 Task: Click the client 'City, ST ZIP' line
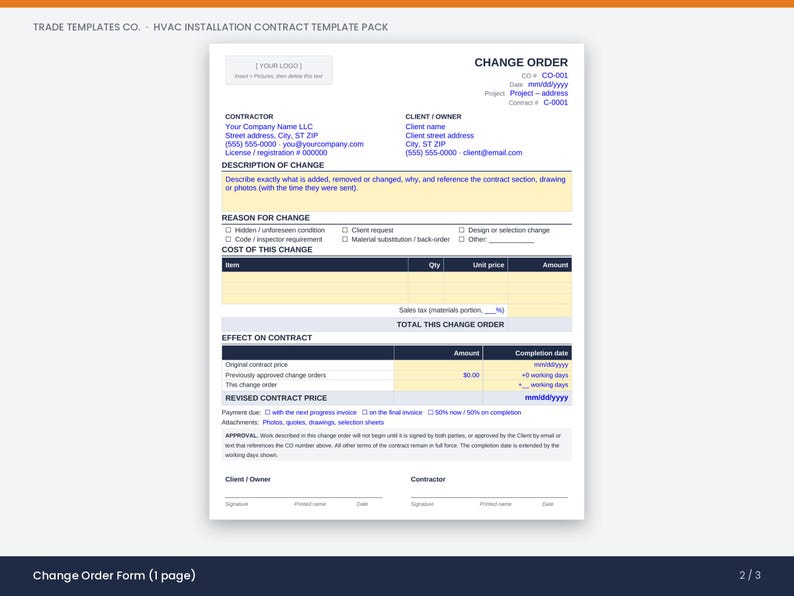coord(425,144)
